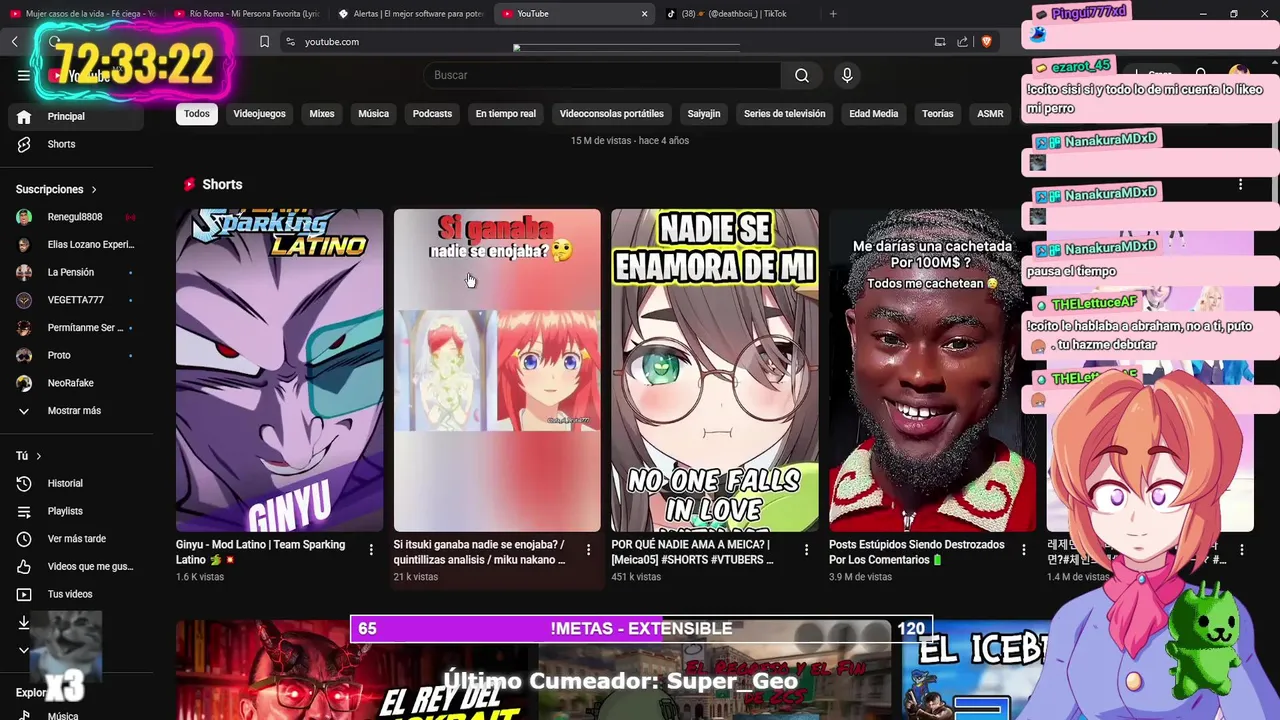Select the Saiyajin filter chip
Image resolution: width=1280 pixels, height=720 pixels.
point(704,114)
